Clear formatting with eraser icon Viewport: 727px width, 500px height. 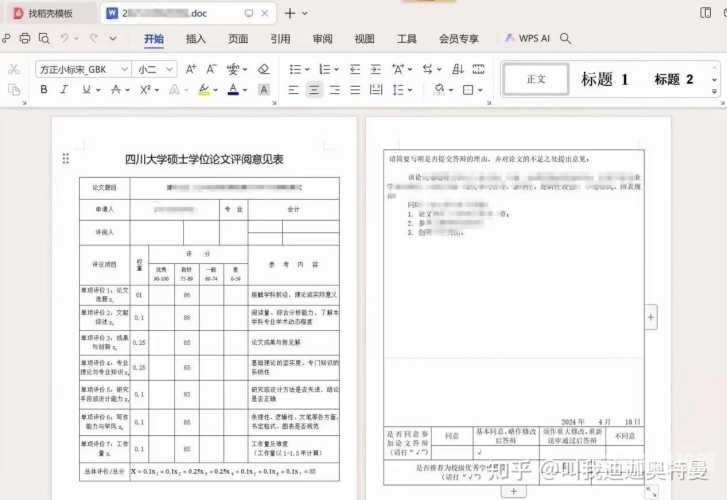click(263, 69)
